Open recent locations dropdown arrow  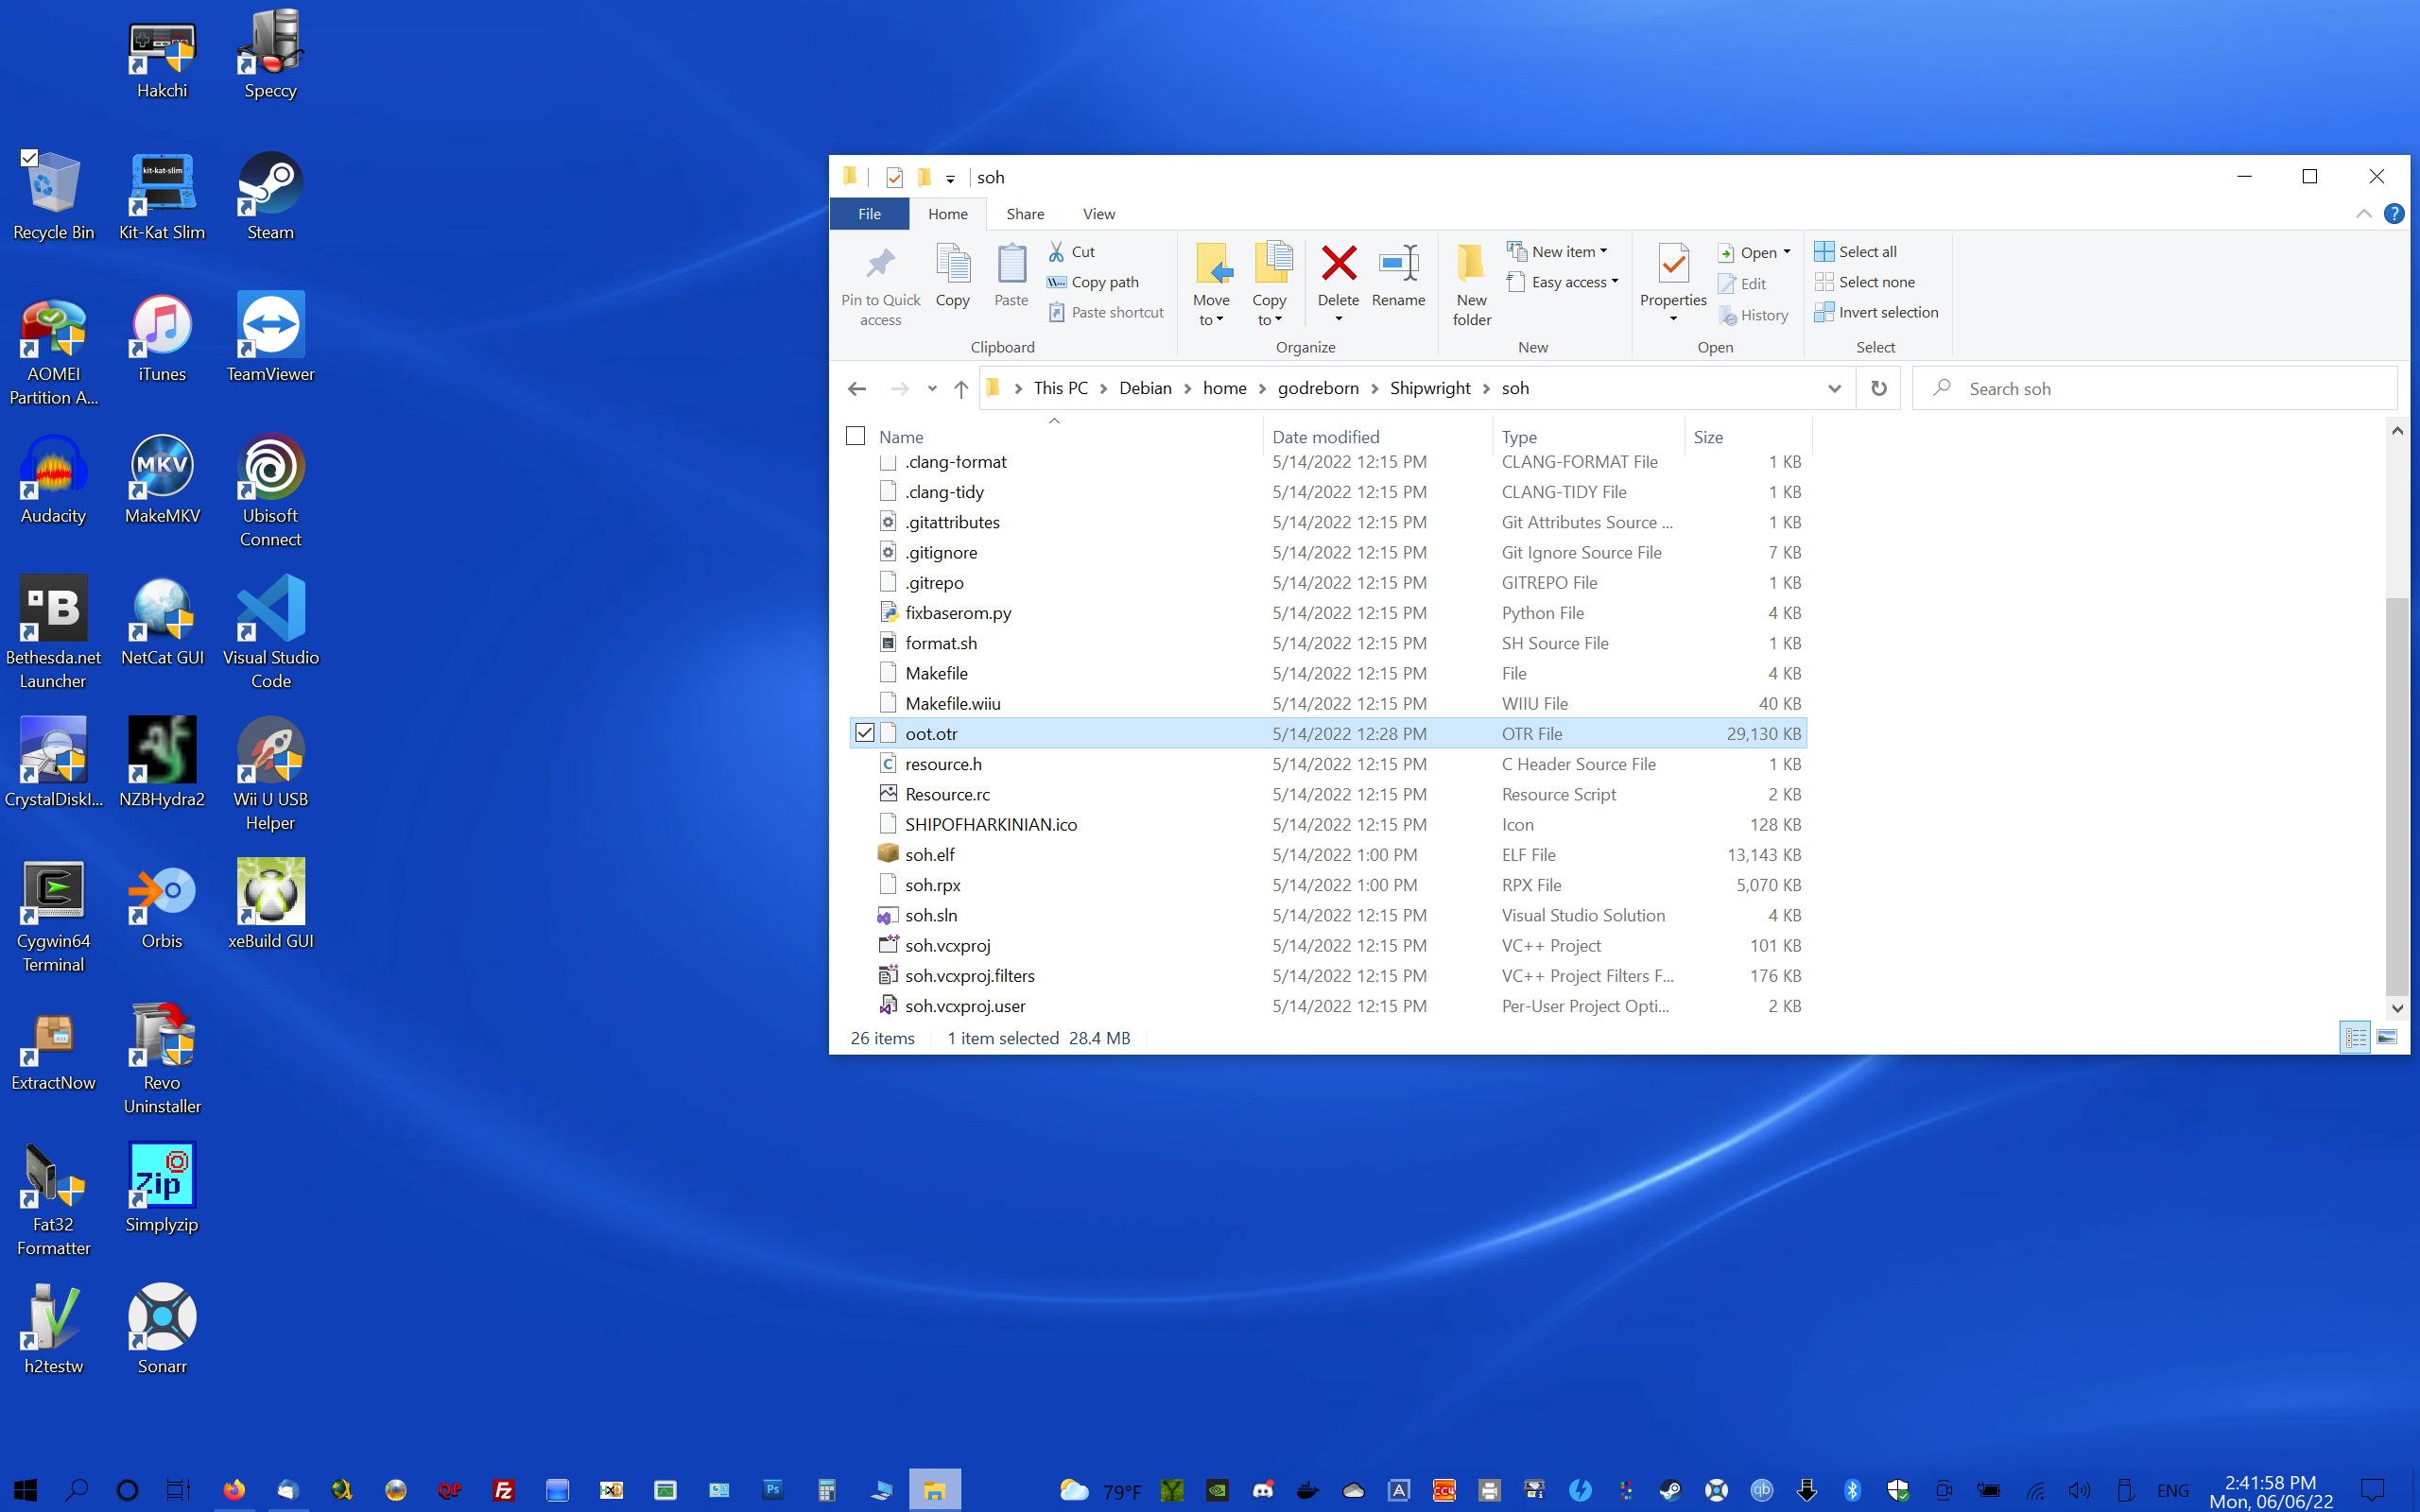(932, 388)
